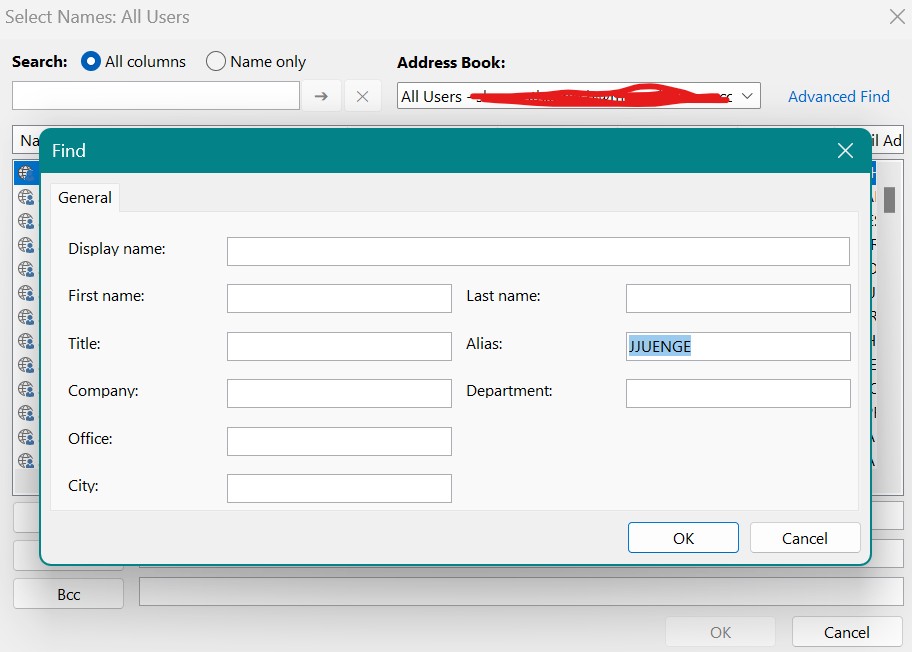Close the Select Names window

897,16
